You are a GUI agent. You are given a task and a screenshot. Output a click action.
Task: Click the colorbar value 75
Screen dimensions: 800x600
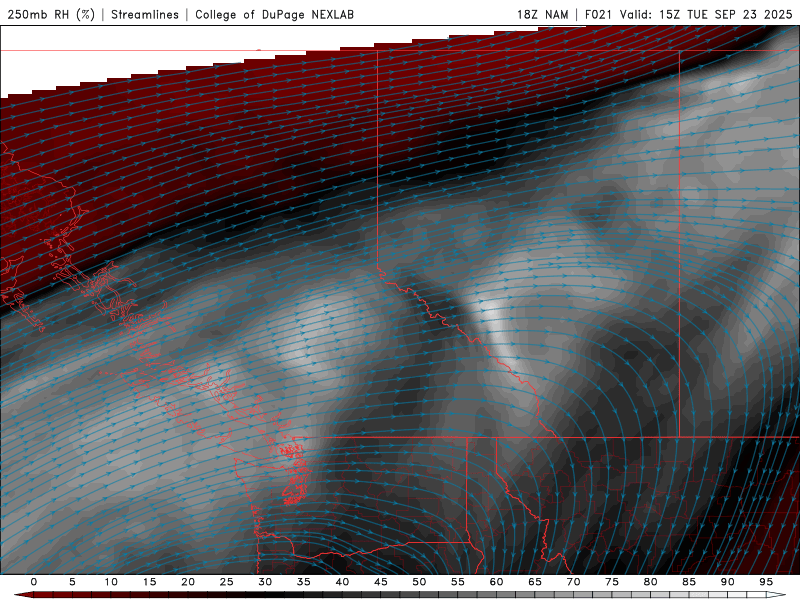tap(611, 582)
